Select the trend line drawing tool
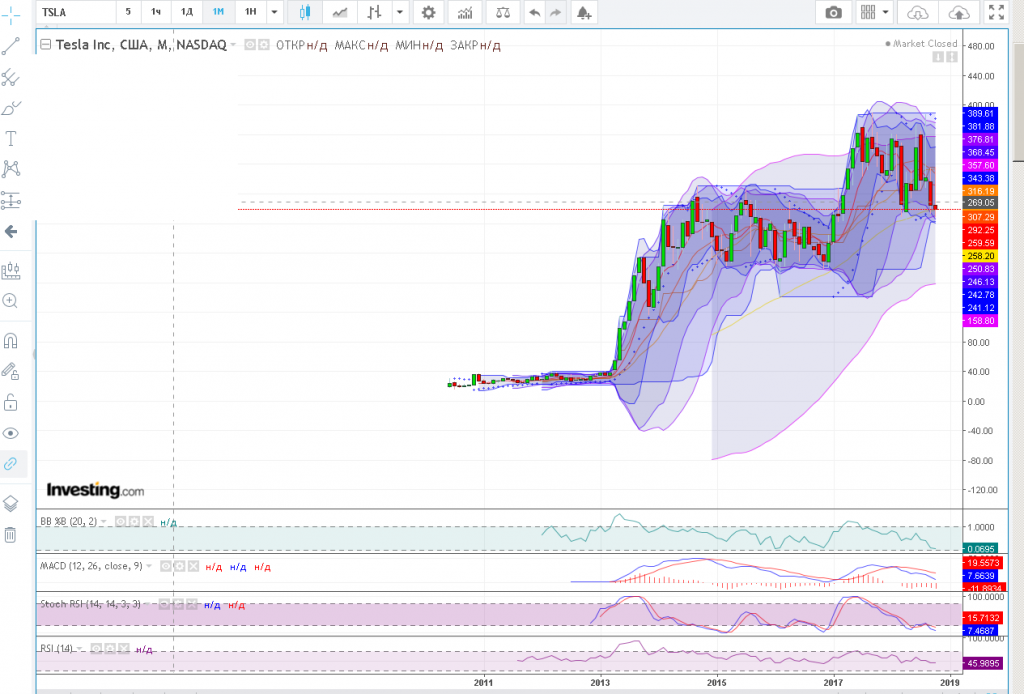1024x694 pixels. (x=11, y=46)
